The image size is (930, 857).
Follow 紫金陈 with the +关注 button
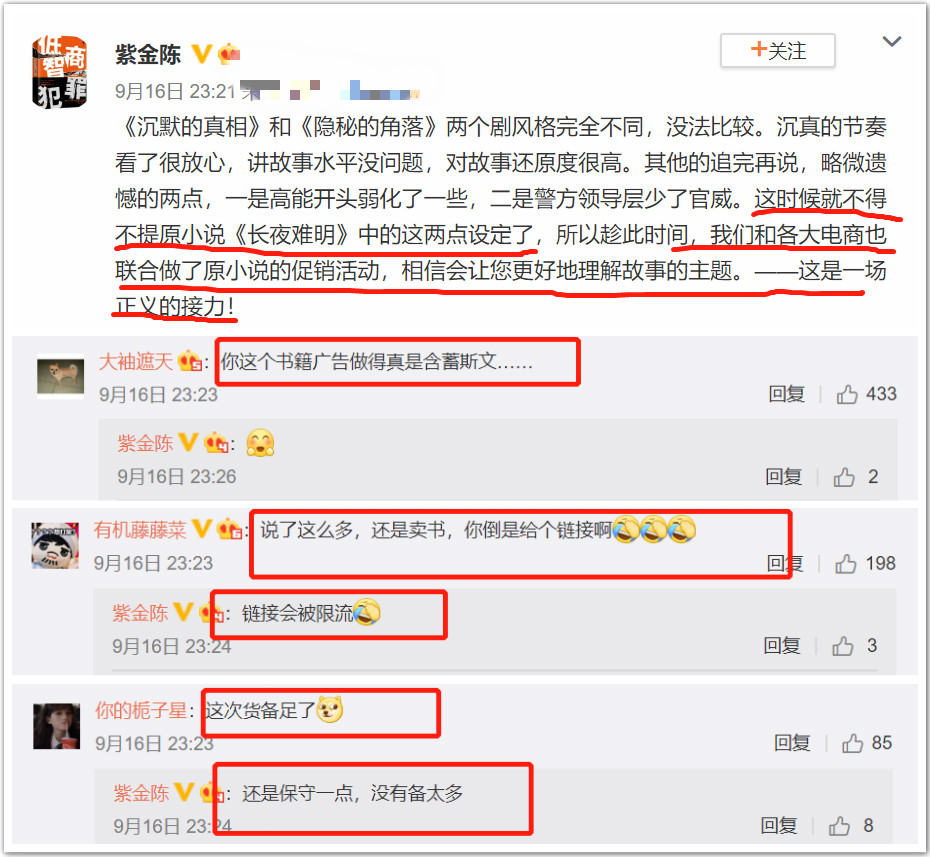click(x=778, y=50)
